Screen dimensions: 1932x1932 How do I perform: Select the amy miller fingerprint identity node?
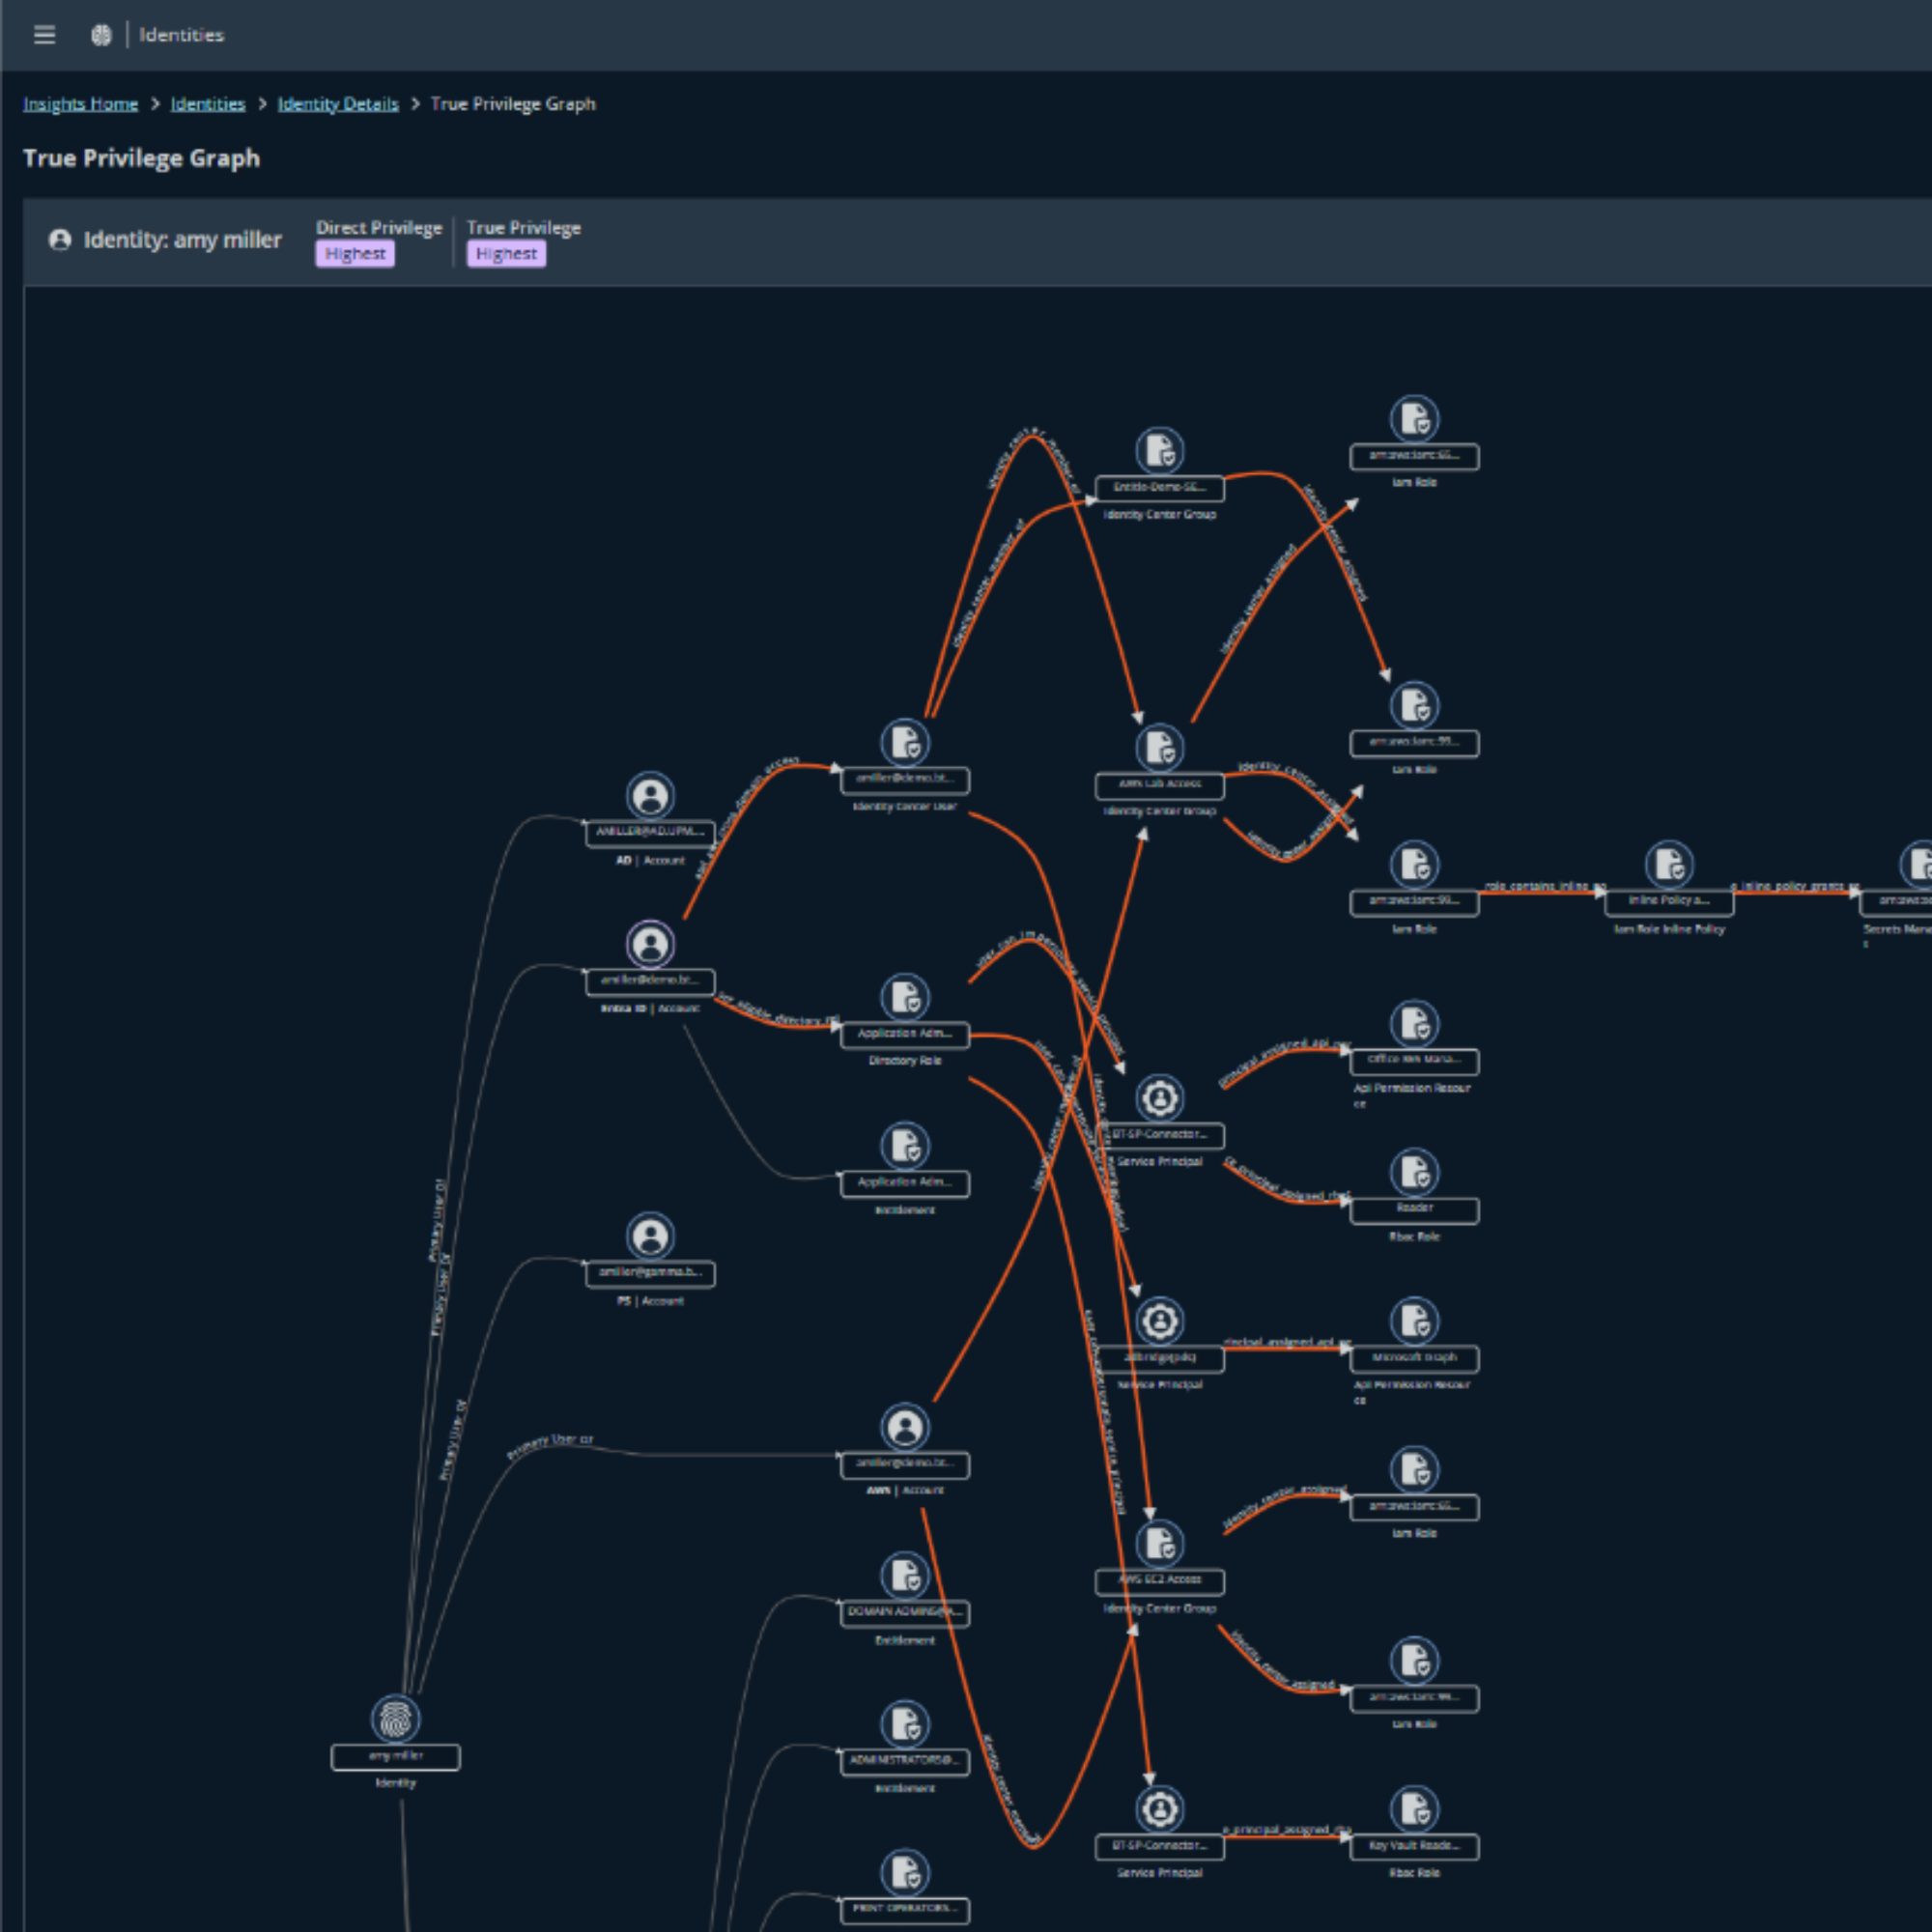tap(396, 1719)
